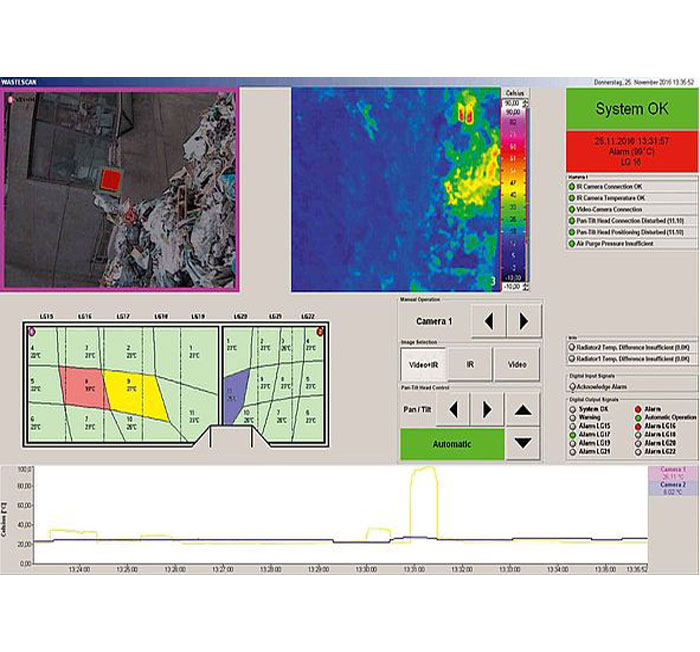Click Air Purge Pressure Insufficient status icon
700x652 pixels.
click(570, 243)
